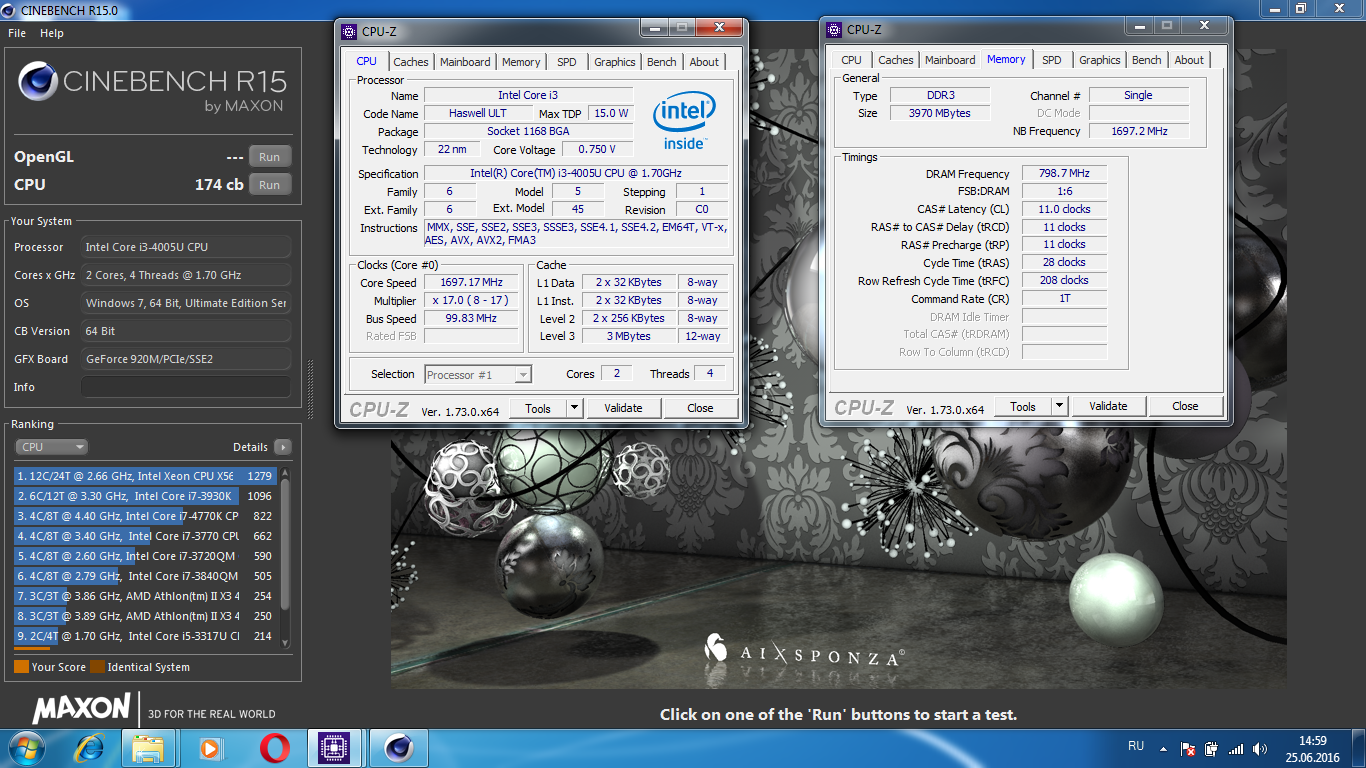This screenshot has width=1366, height=768.
Task: Open About tab in left CPU-Z window
Action: (x=704, y=62)
